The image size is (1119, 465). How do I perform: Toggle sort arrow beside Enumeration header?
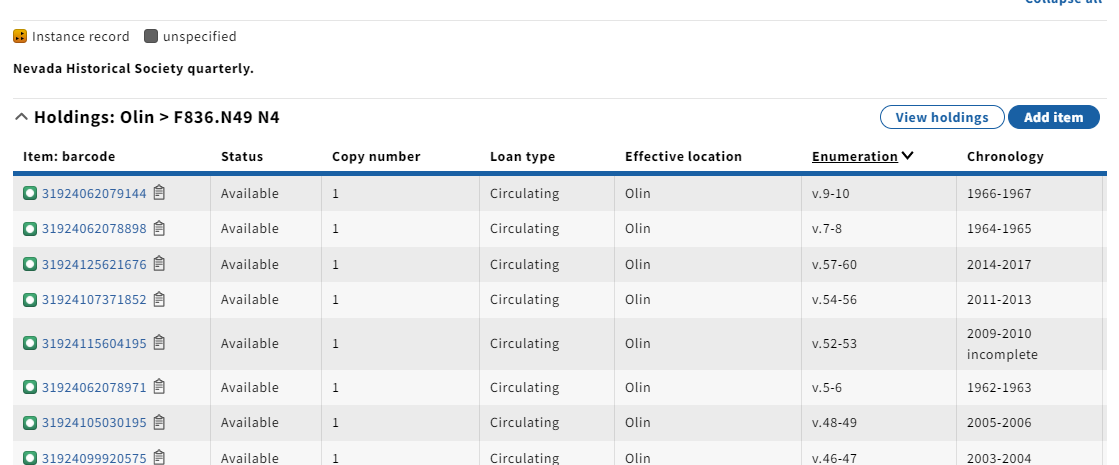[x=907, y=156]
